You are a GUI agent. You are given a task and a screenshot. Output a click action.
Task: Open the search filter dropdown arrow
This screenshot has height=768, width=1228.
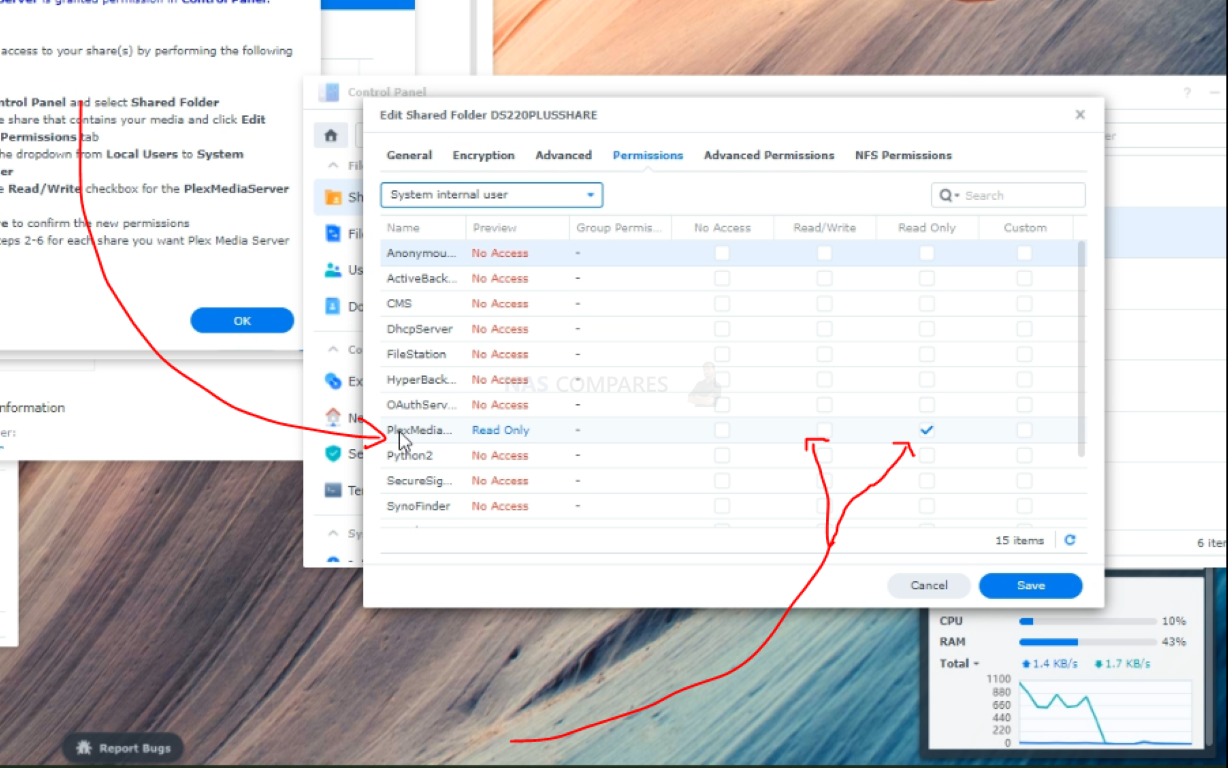point(957,196)
